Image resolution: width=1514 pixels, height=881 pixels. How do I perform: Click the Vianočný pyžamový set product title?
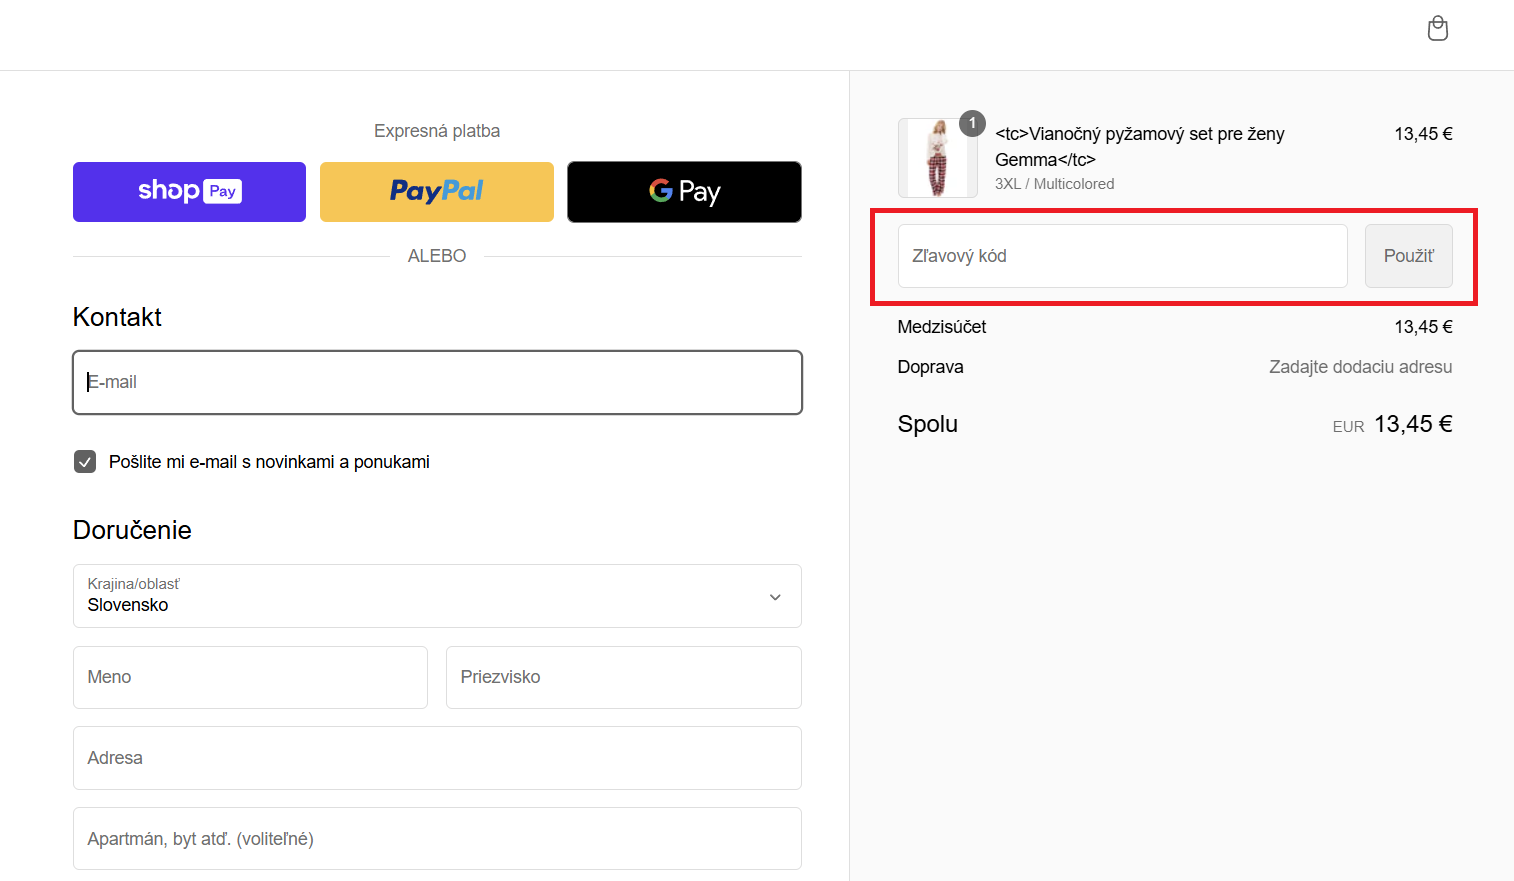tap(1139, 146)
